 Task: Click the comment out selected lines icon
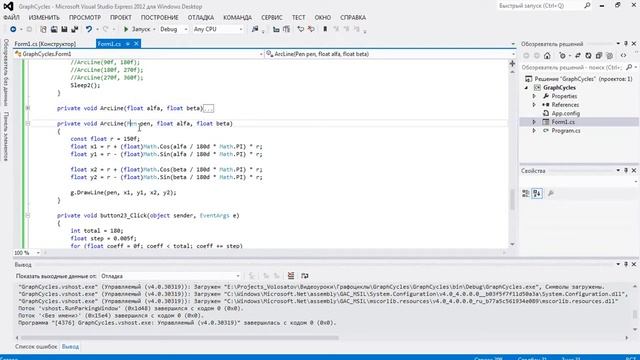[x=300, y=29]
